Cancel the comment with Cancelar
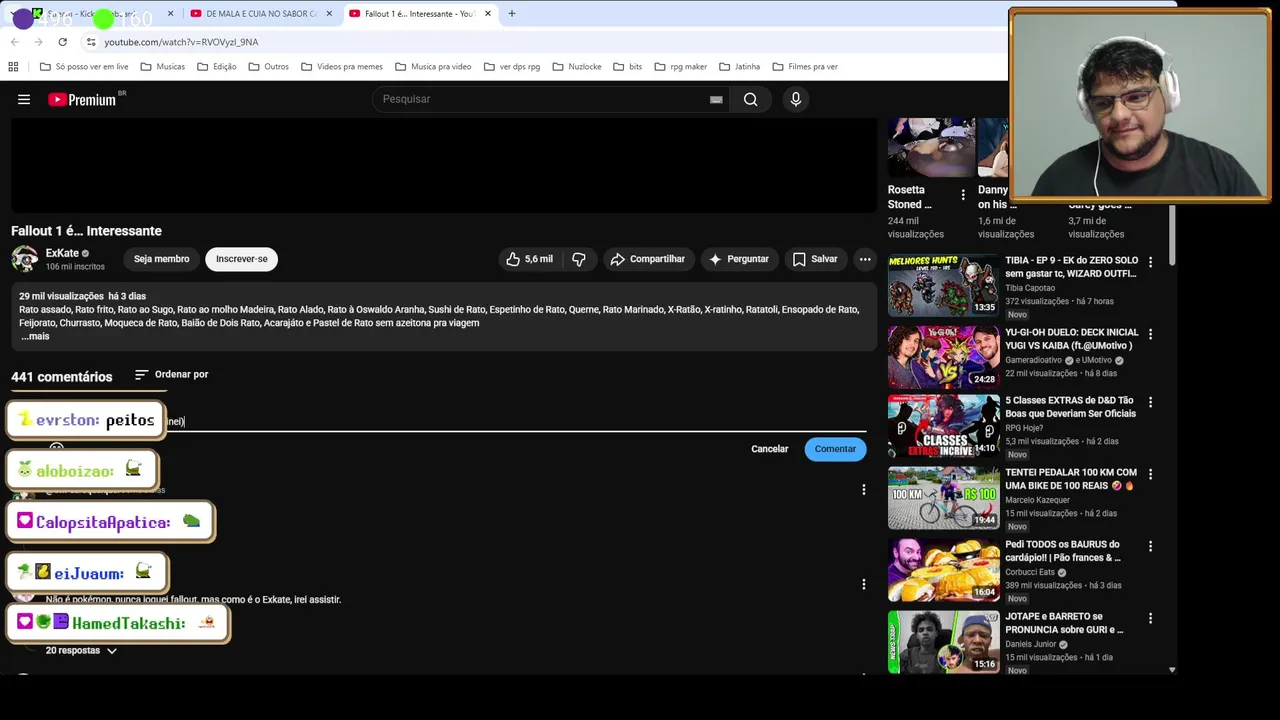The height and width of the screenshot is (720, 1280). [x=770, y=449]
